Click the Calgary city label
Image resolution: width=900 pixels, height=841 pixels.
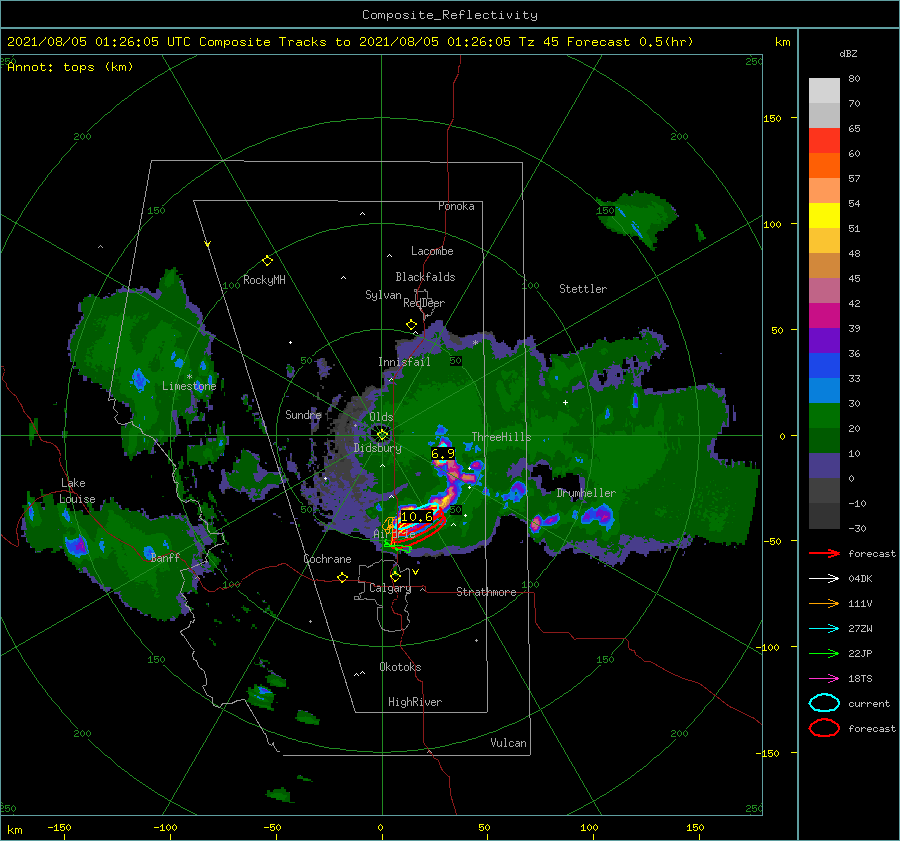[x=390, y=588]
